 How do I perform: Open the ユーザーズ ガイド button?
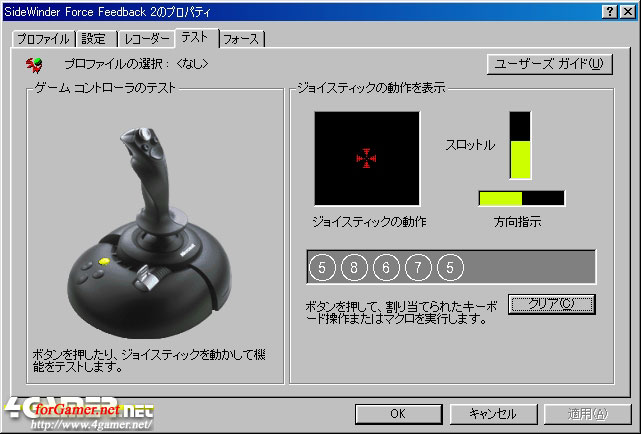point(549,64)
